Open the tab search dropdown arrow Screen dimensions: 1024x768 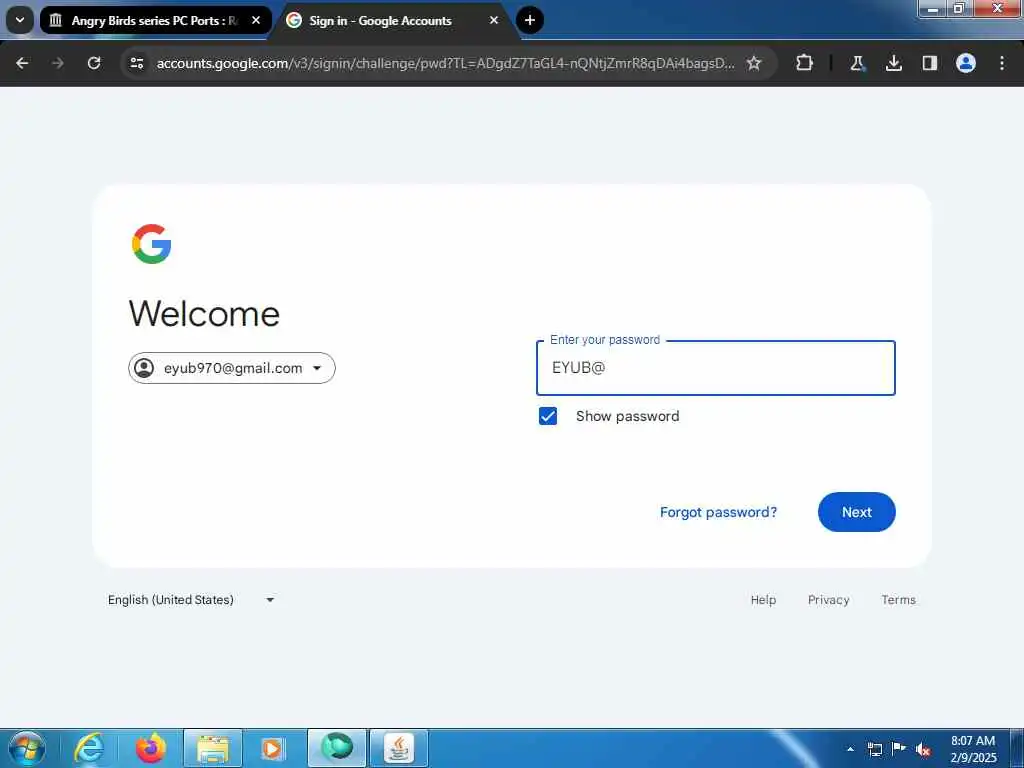pyautogui.click(x=20, y=20)
